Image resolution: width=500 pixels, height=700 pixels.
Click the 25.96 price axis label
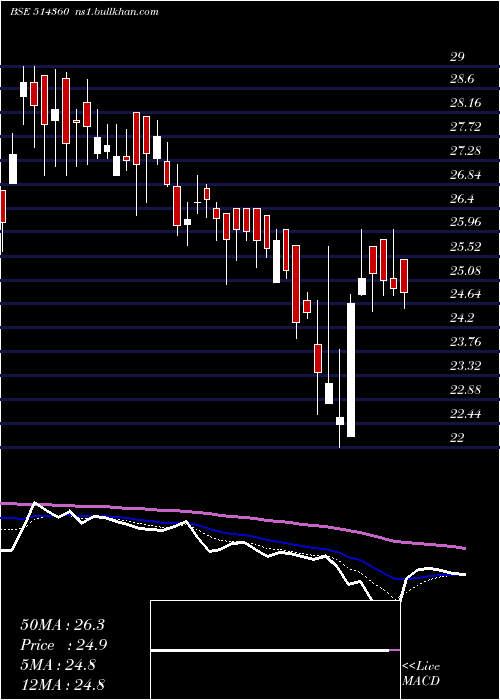466,222
